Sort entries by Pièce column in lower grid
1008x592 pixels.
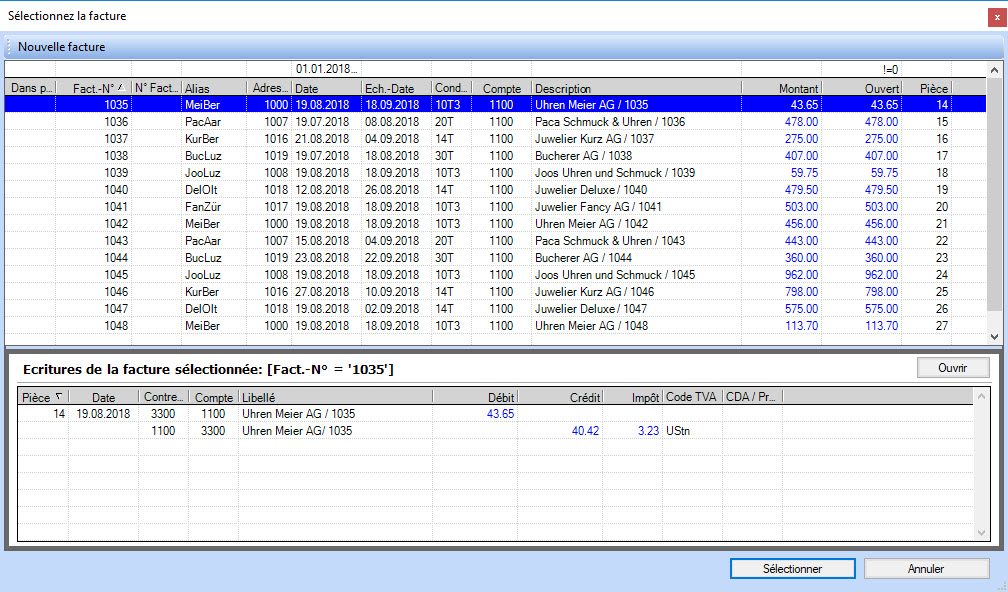[40, 397]
